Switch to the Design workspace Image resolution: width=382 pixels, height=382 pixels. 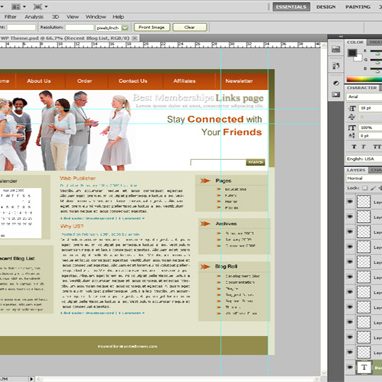tap(326, 7)
